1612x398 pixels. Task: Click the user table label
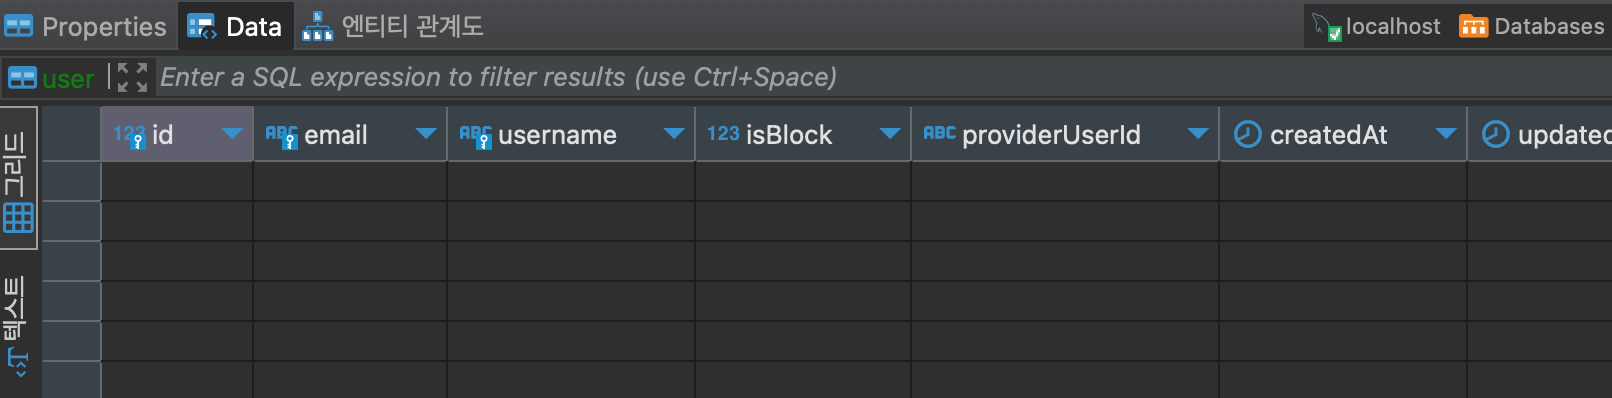(x=52, y=78)
